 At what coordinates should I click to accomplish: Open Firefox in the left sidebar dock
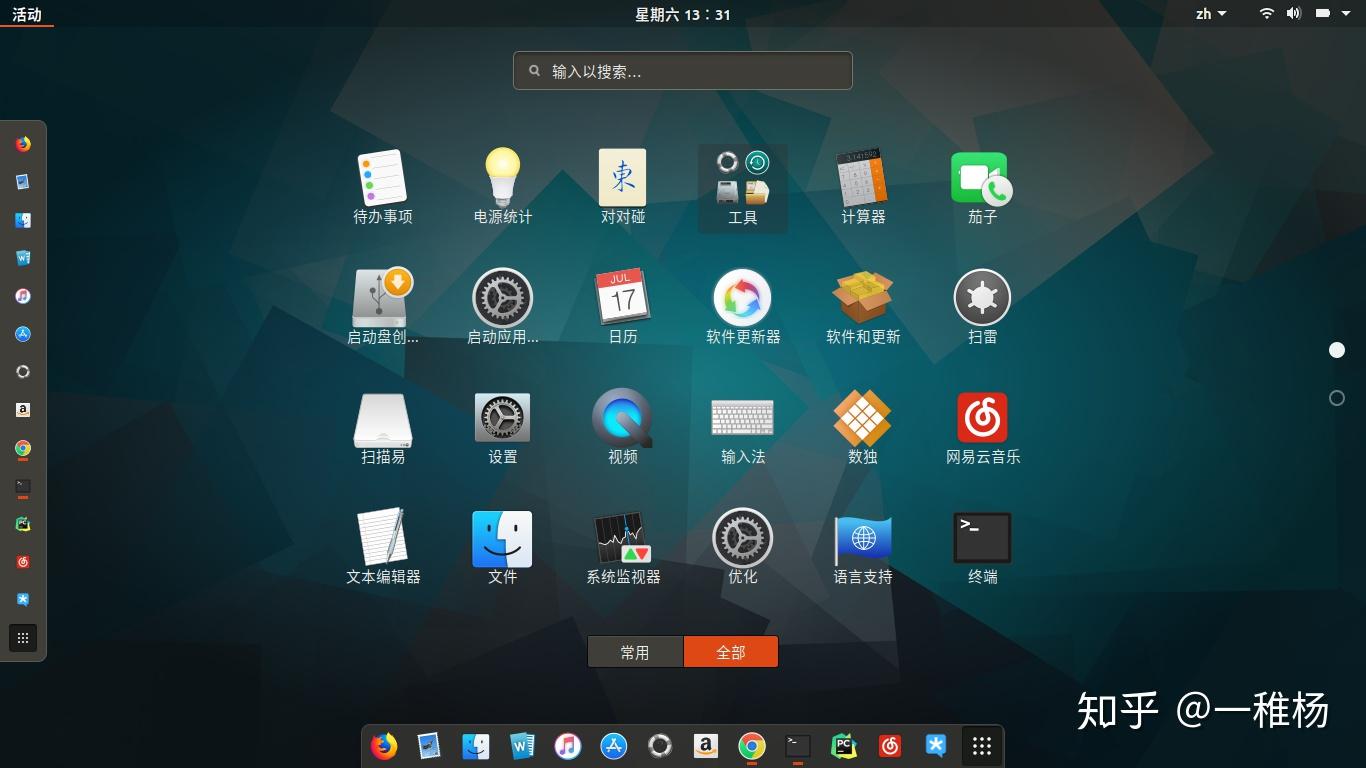(23, 144)
